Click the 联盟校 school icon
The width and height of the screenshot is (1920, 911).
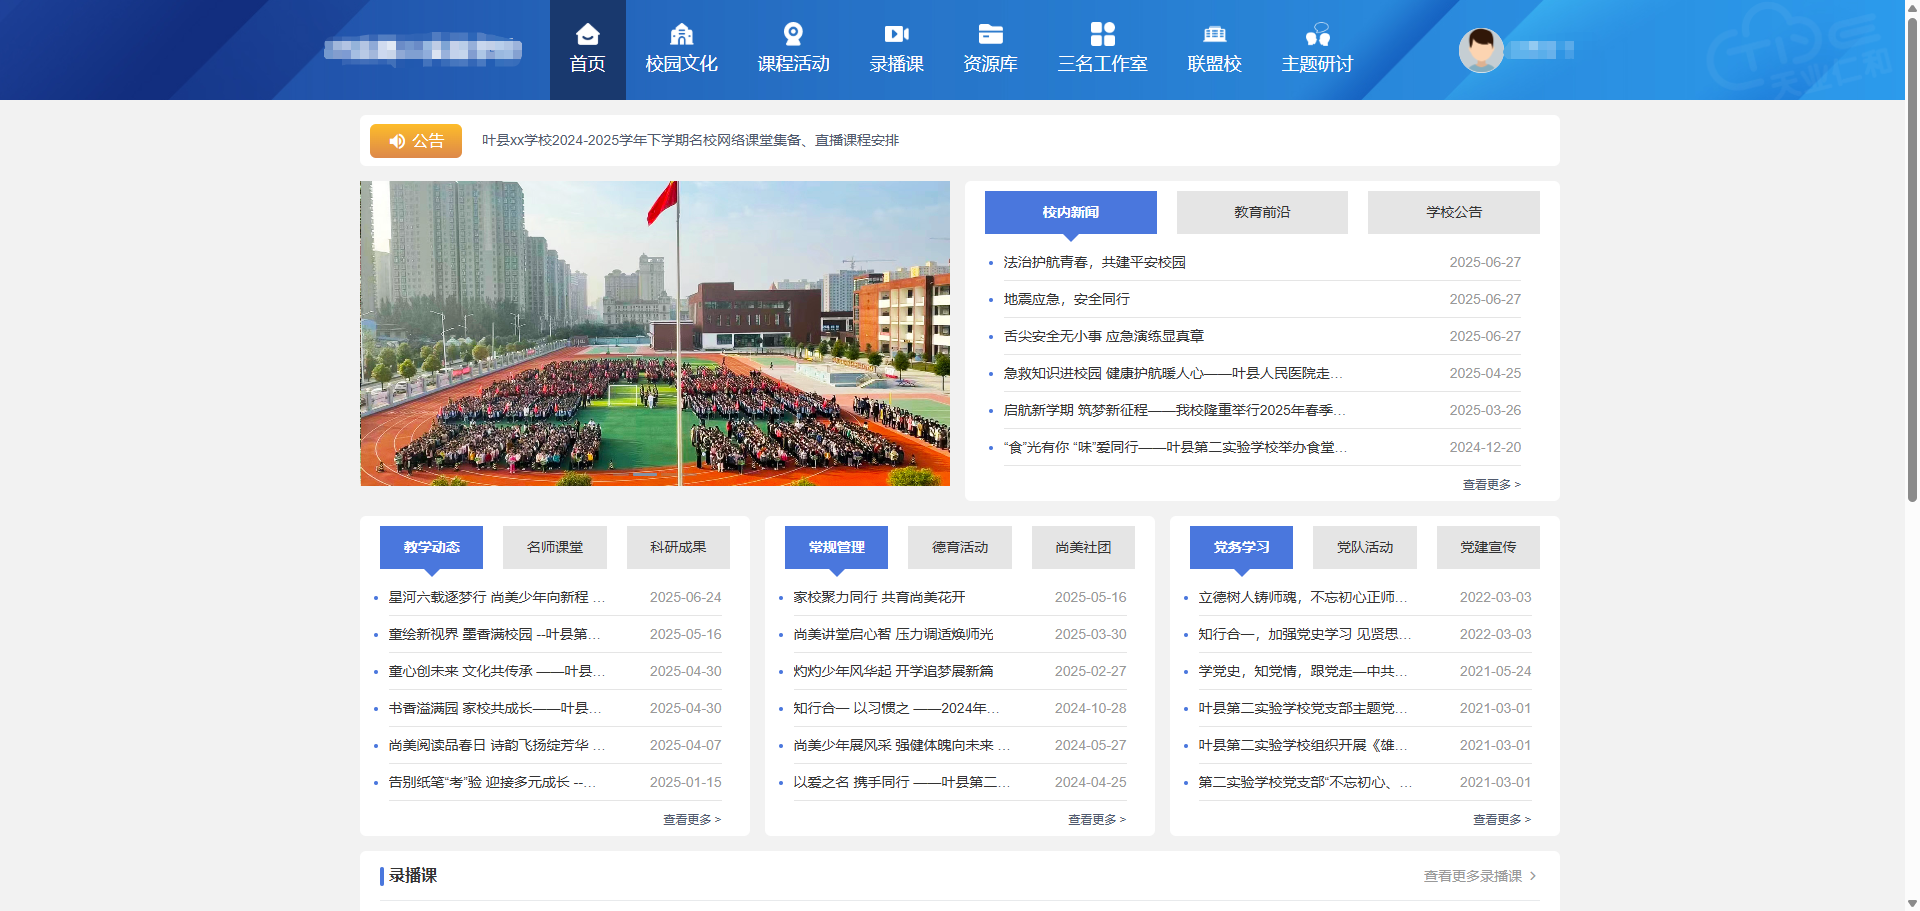click(x=1214, y=35)
